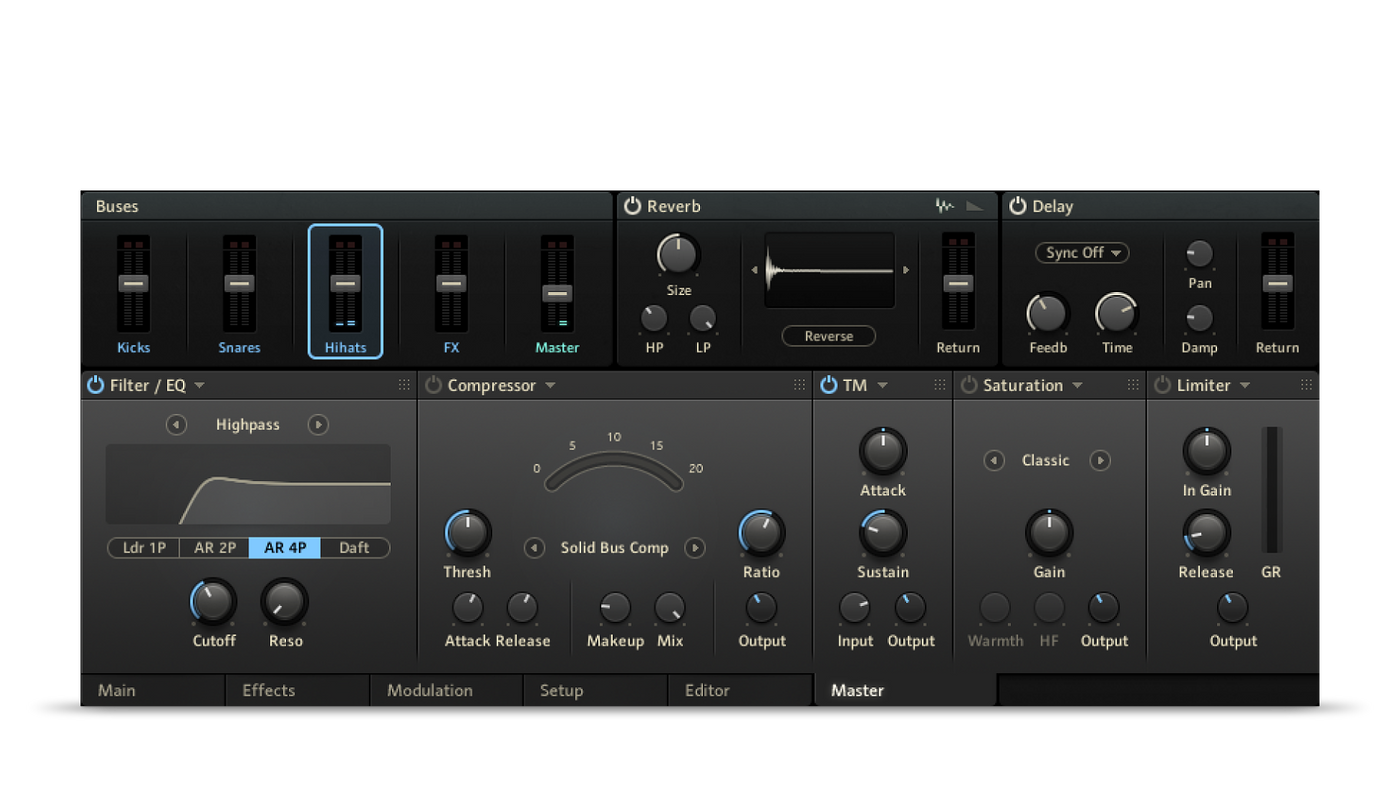Click the filter Reso knob

[285, 602]
